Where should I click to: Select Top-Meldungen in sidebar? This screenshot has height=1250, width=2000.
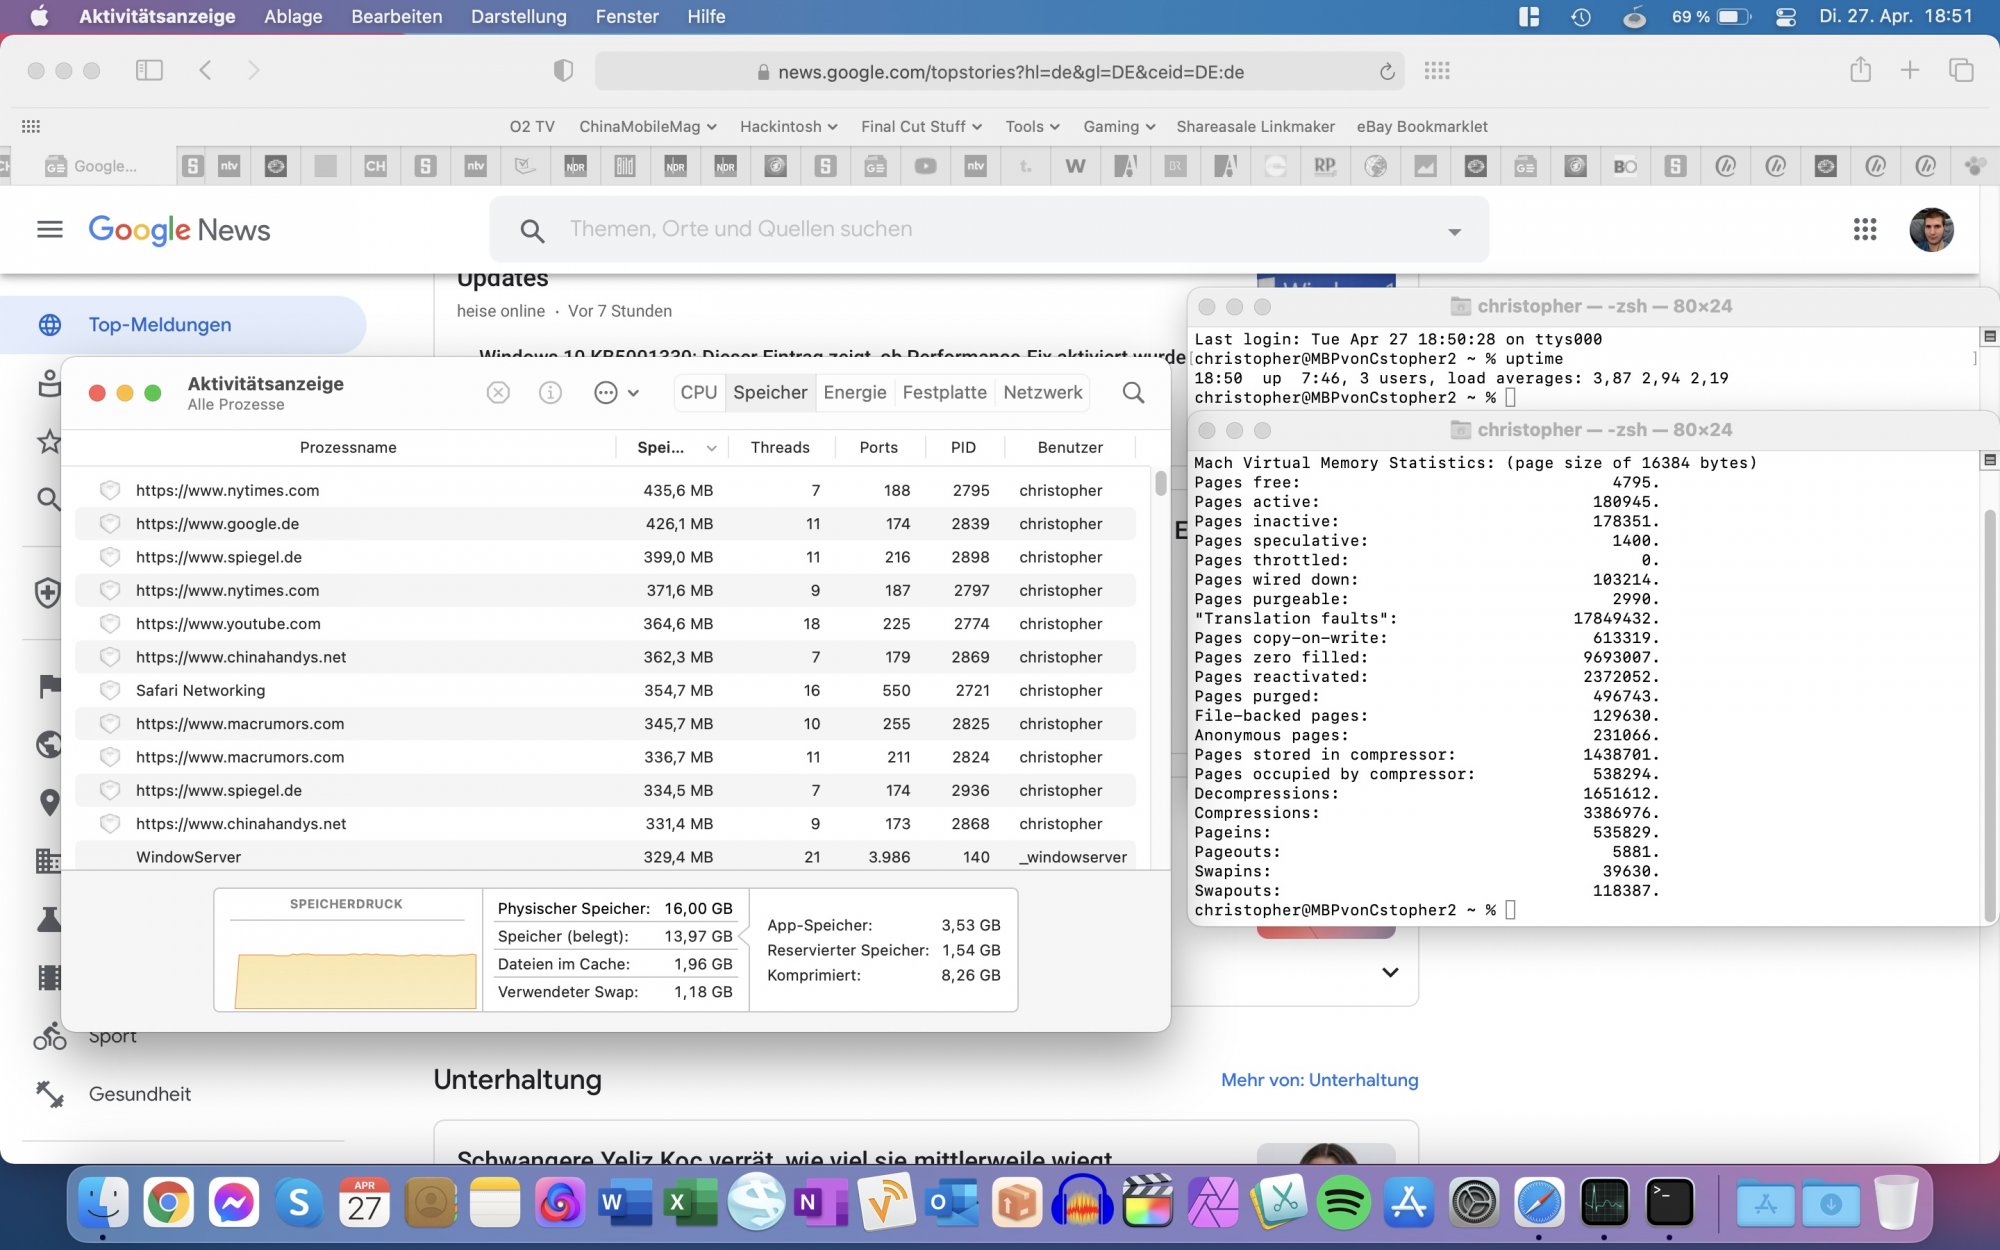160,325
